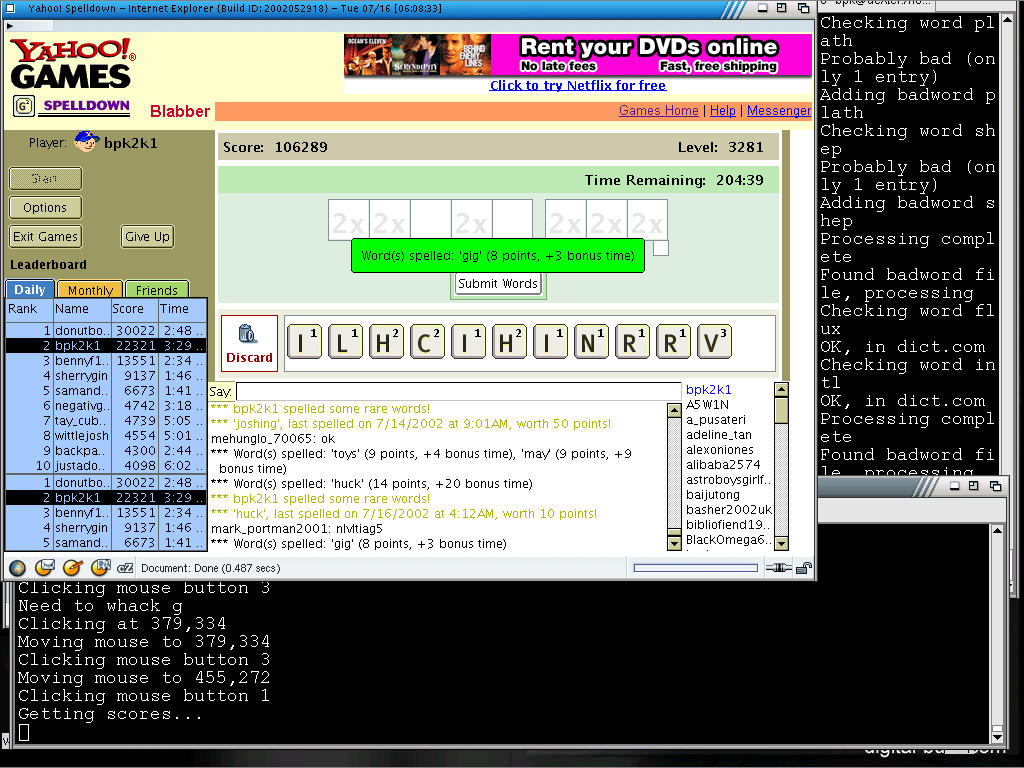Image resolution: width=1024 pixels, height=768 pixels.
Task: Switch to the Friends leaderboard tab
Action: 157,290
